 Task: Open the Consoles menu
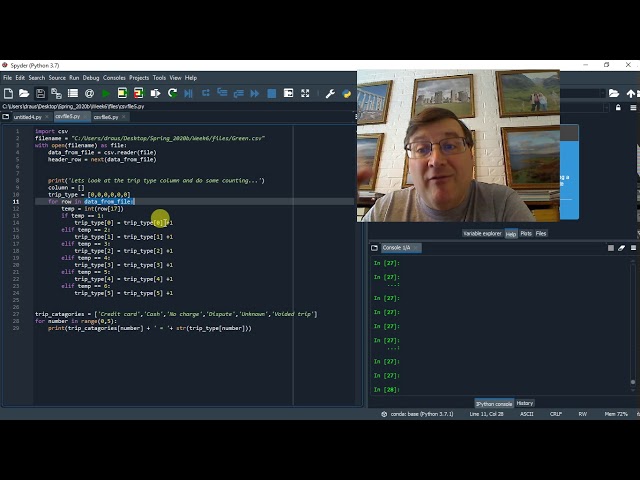tap(114, 78)
